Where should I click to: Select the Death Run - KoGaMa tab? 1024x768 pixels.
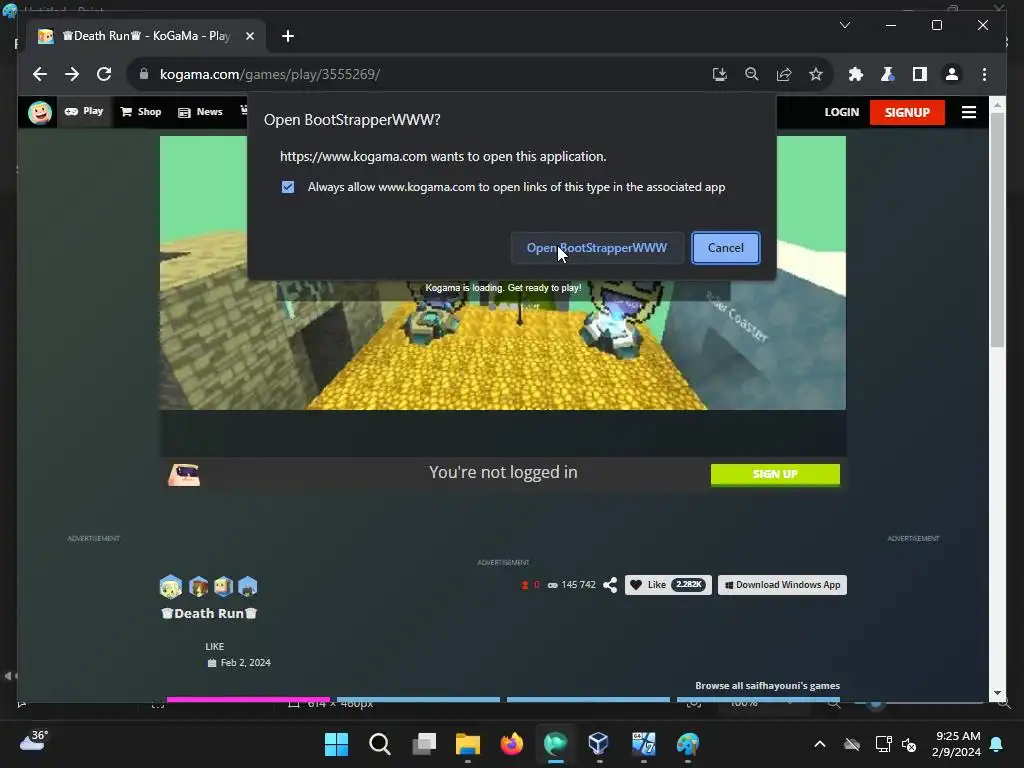click(x=146, y=36)
